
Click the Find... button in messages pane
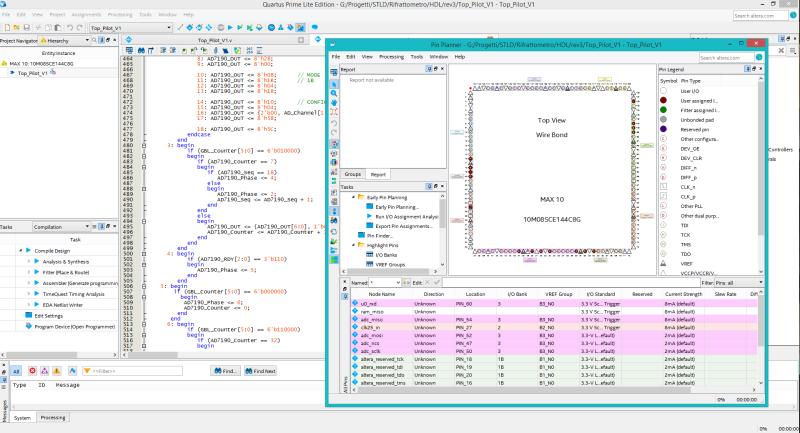(226, 371)
